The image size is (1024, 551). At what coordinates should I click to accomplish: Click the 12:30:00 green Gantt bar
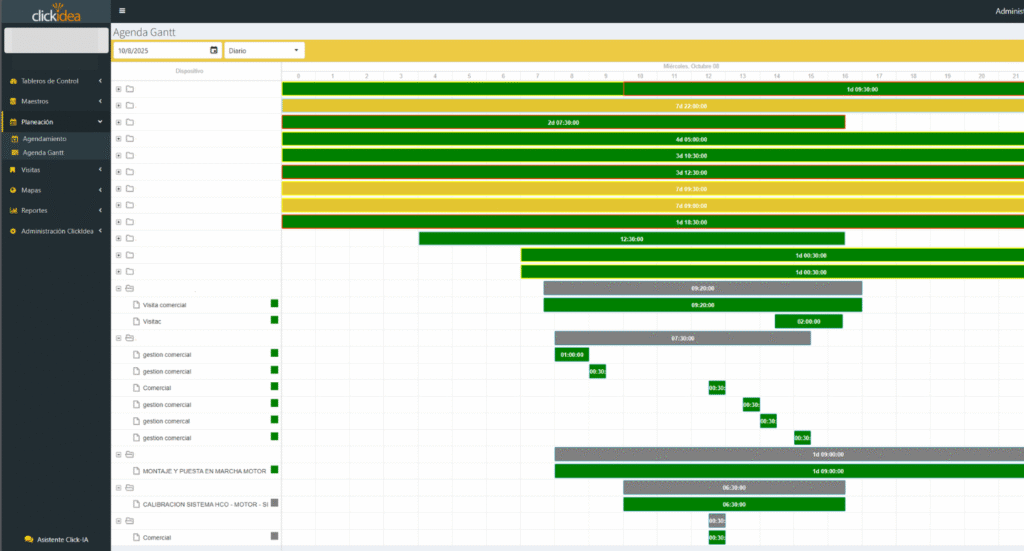pyautogui.click(x=631, y=239)
